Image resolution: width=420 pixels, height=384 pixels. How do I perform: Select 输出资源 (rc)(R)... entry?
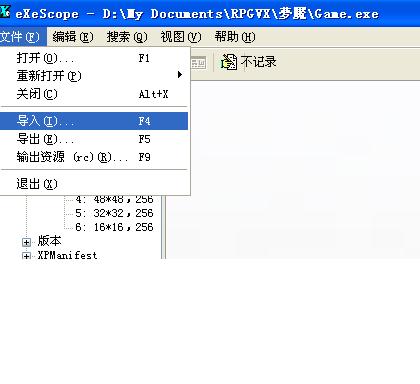coord(94,157)
